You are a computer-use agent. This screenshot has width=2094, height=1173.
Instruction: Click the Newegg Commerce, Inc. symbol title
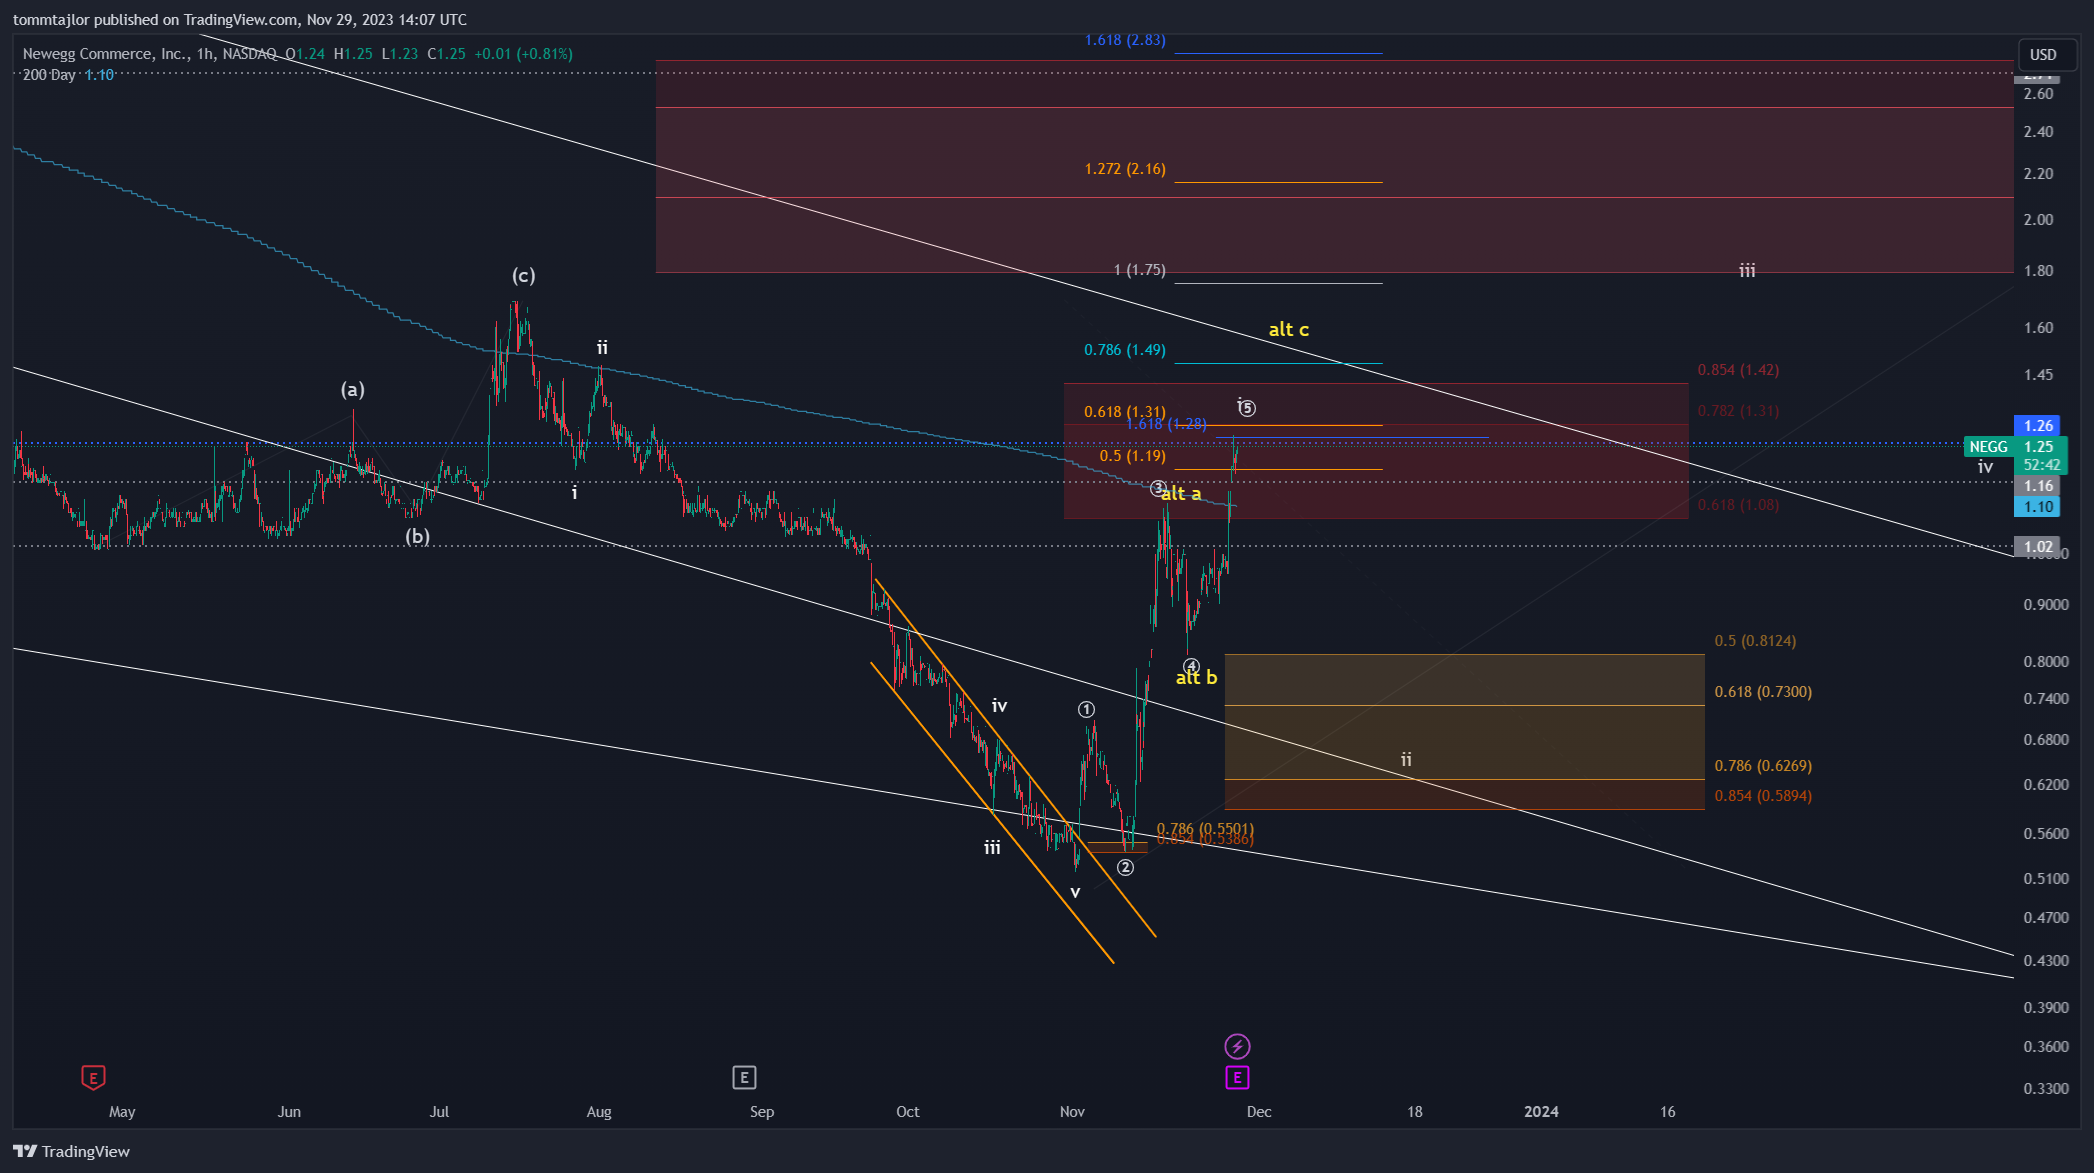106,54
